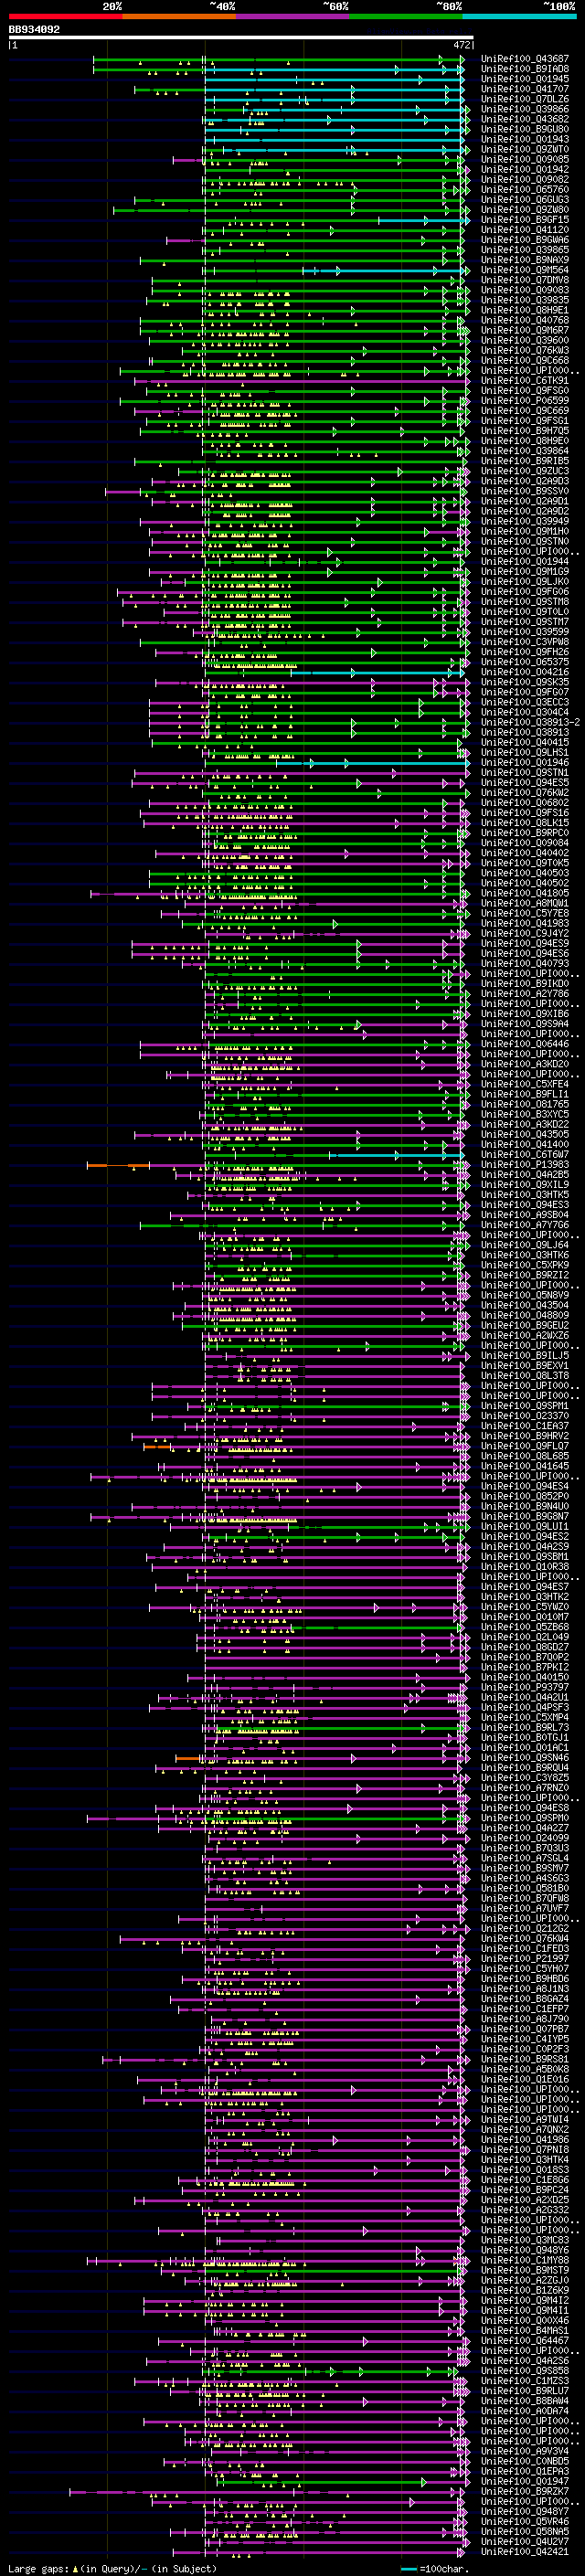Select the UniRef100_C3VPW8 label

pos(525,642)
